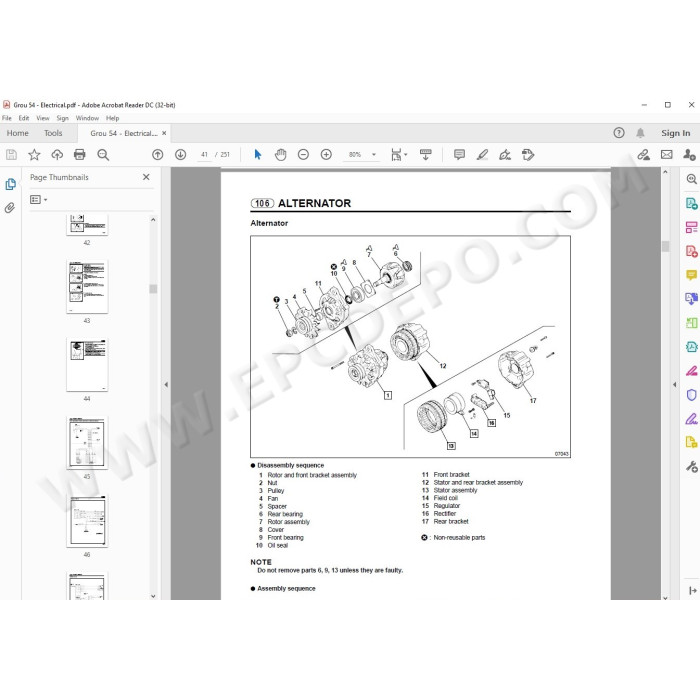Toggle the scrolling read mode icon
This screenshot has height=700, width=700.
425,155
